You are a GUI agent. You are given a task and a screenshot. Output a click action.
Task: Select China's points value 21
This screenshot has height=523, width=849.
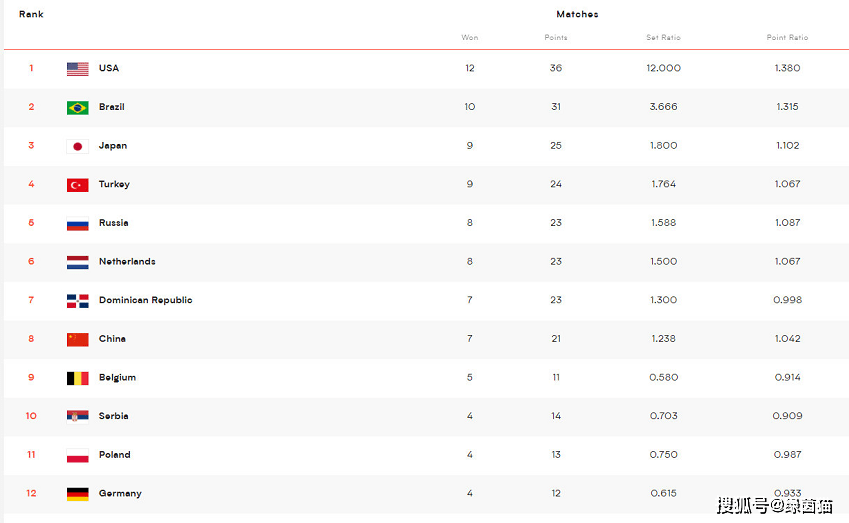tap(556, 338)
